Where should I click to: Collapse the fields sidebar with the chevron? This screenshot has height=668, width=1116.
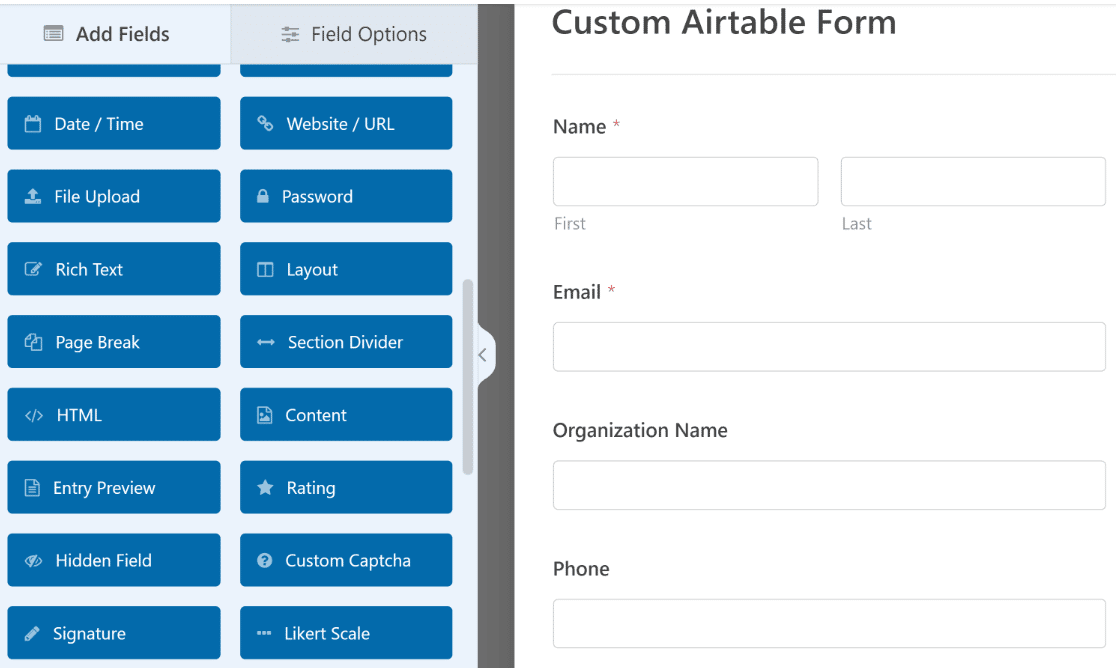tap(483, 355)
